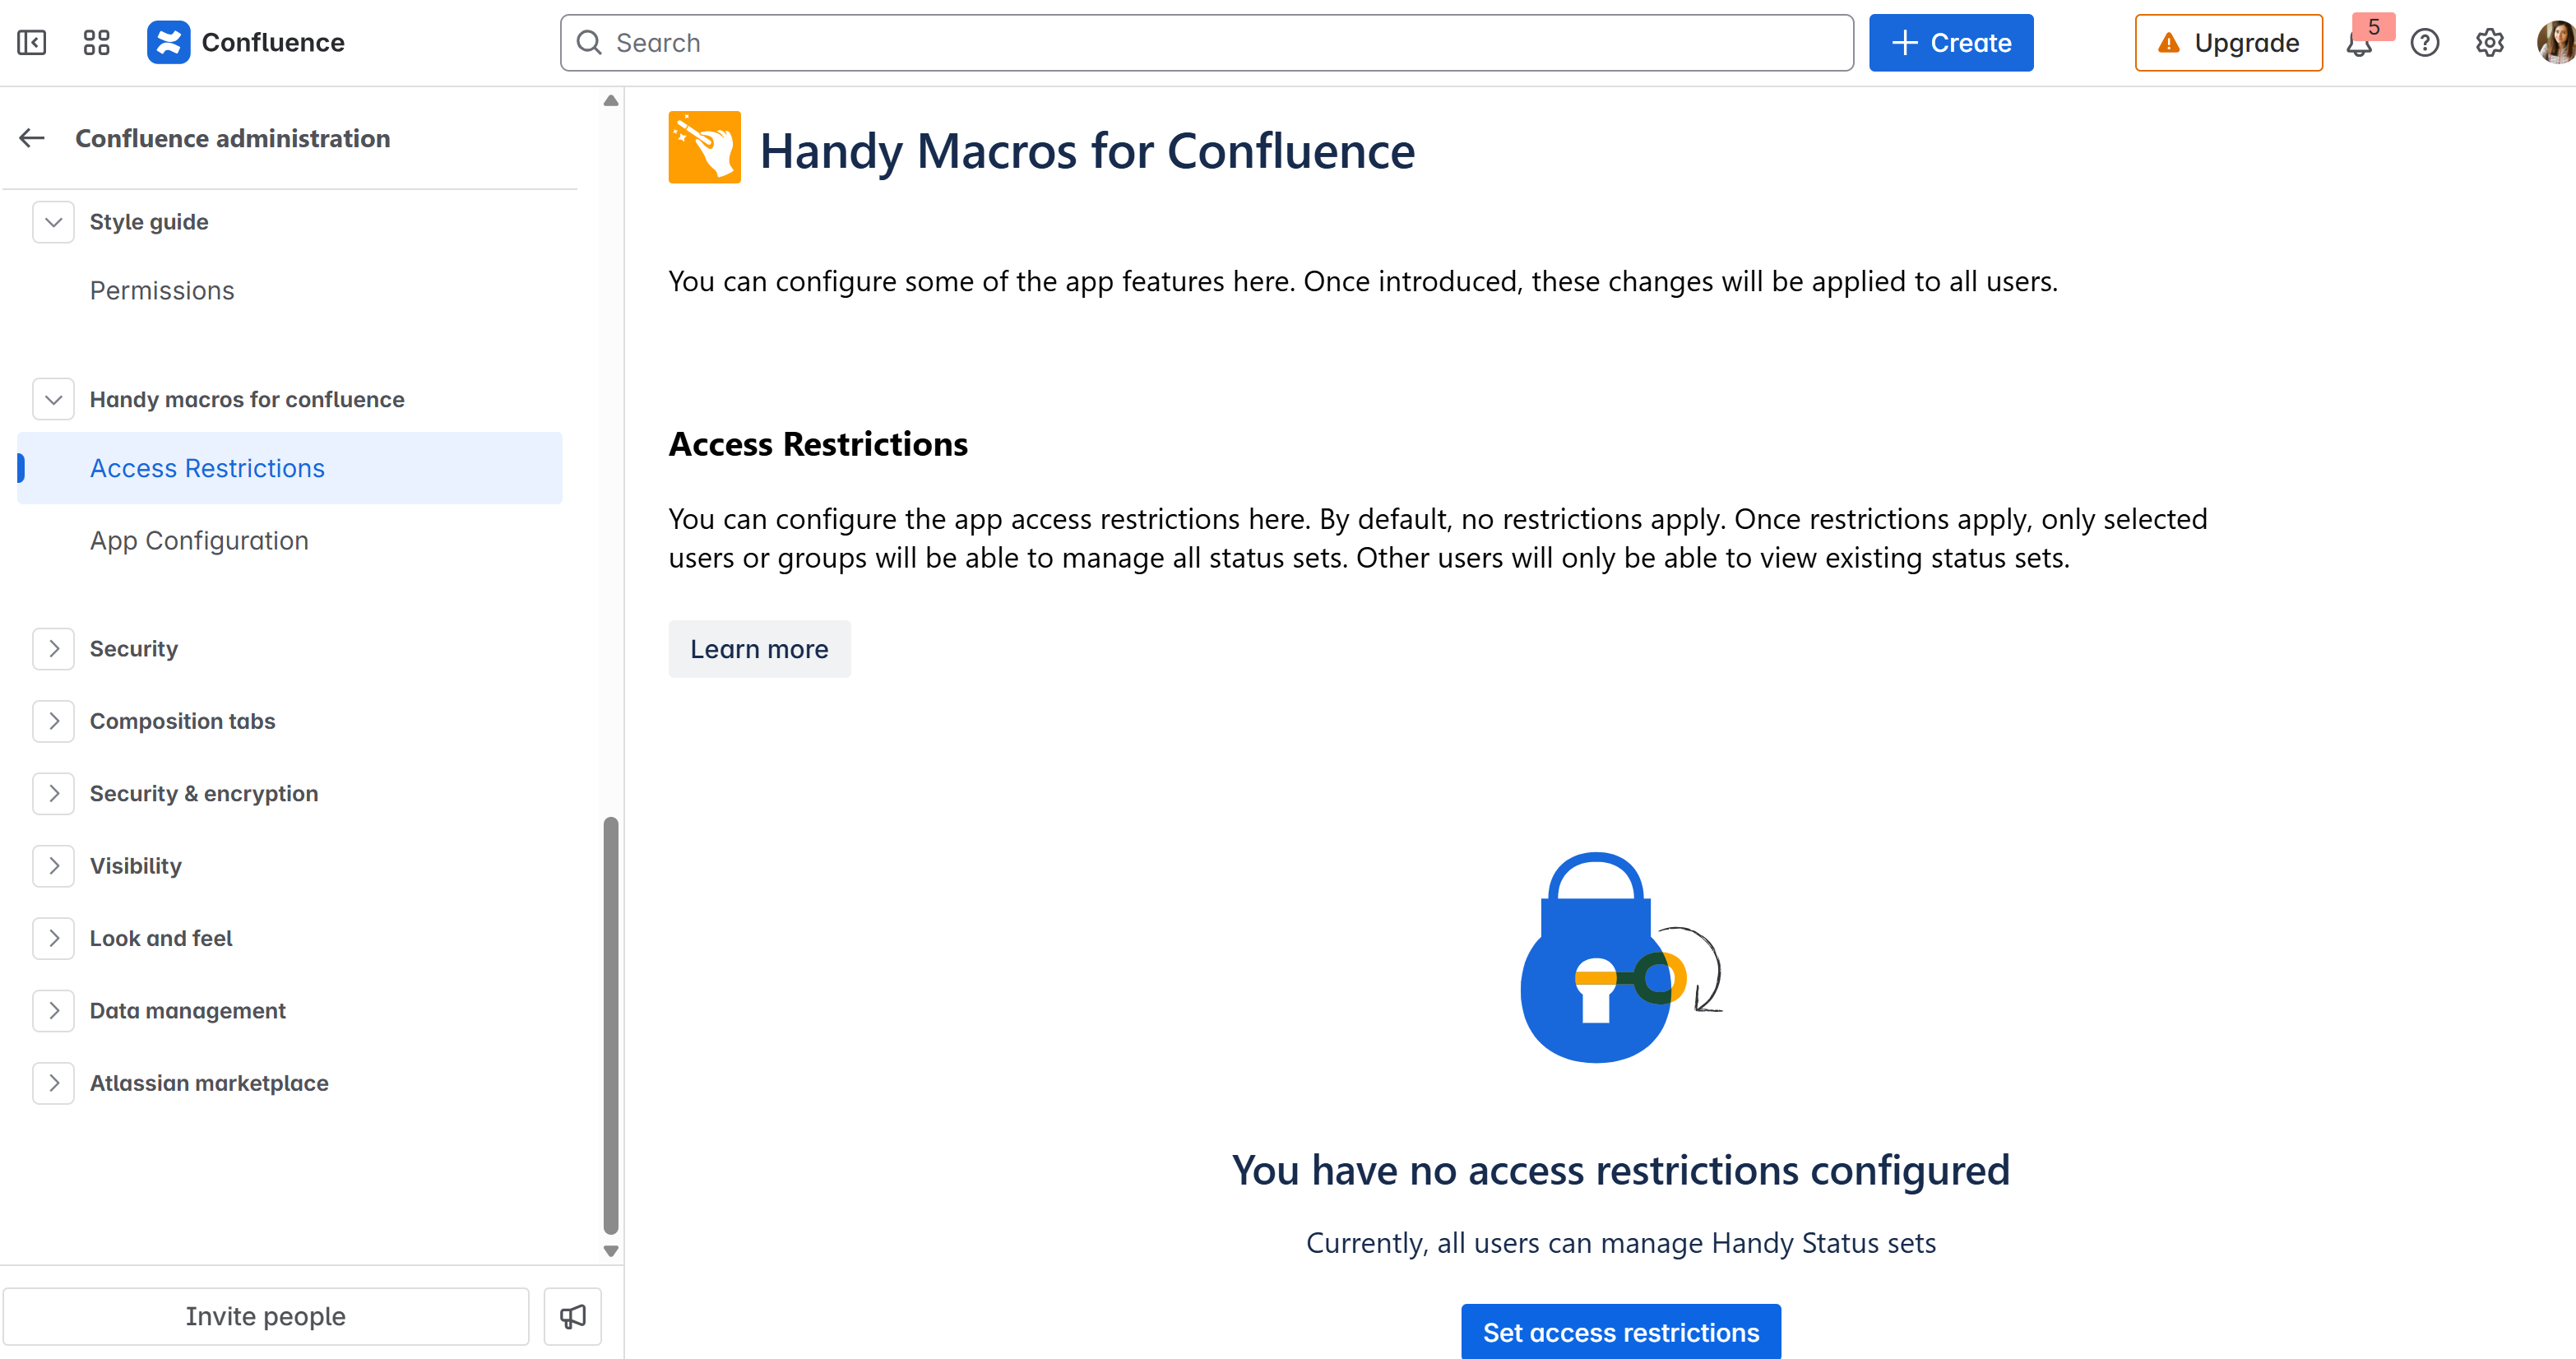Collapse the Style guide section
2576x1359 pixels.
(x=54, y=222)
